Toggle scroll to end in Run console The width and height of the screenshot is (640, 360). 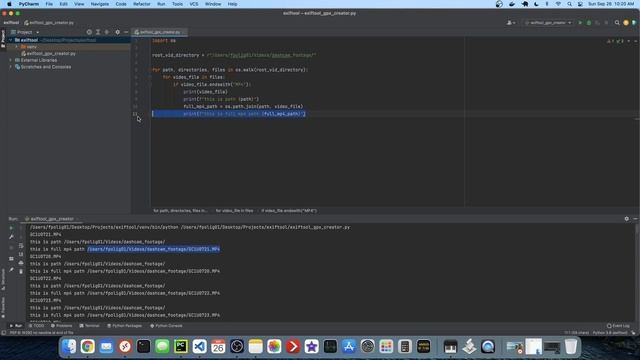(x=21, y=254)
